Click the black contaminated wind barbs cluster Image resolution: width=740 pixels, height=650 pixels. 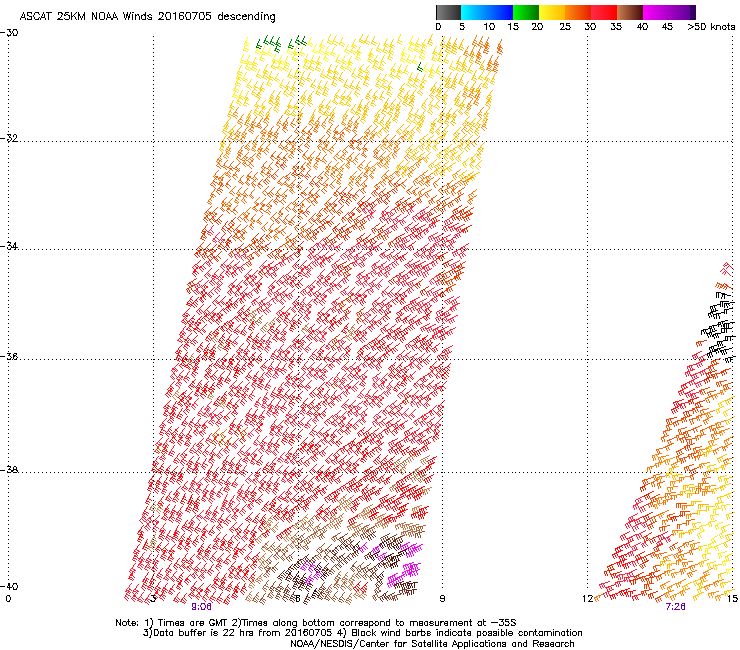click(x=717, y=326)
